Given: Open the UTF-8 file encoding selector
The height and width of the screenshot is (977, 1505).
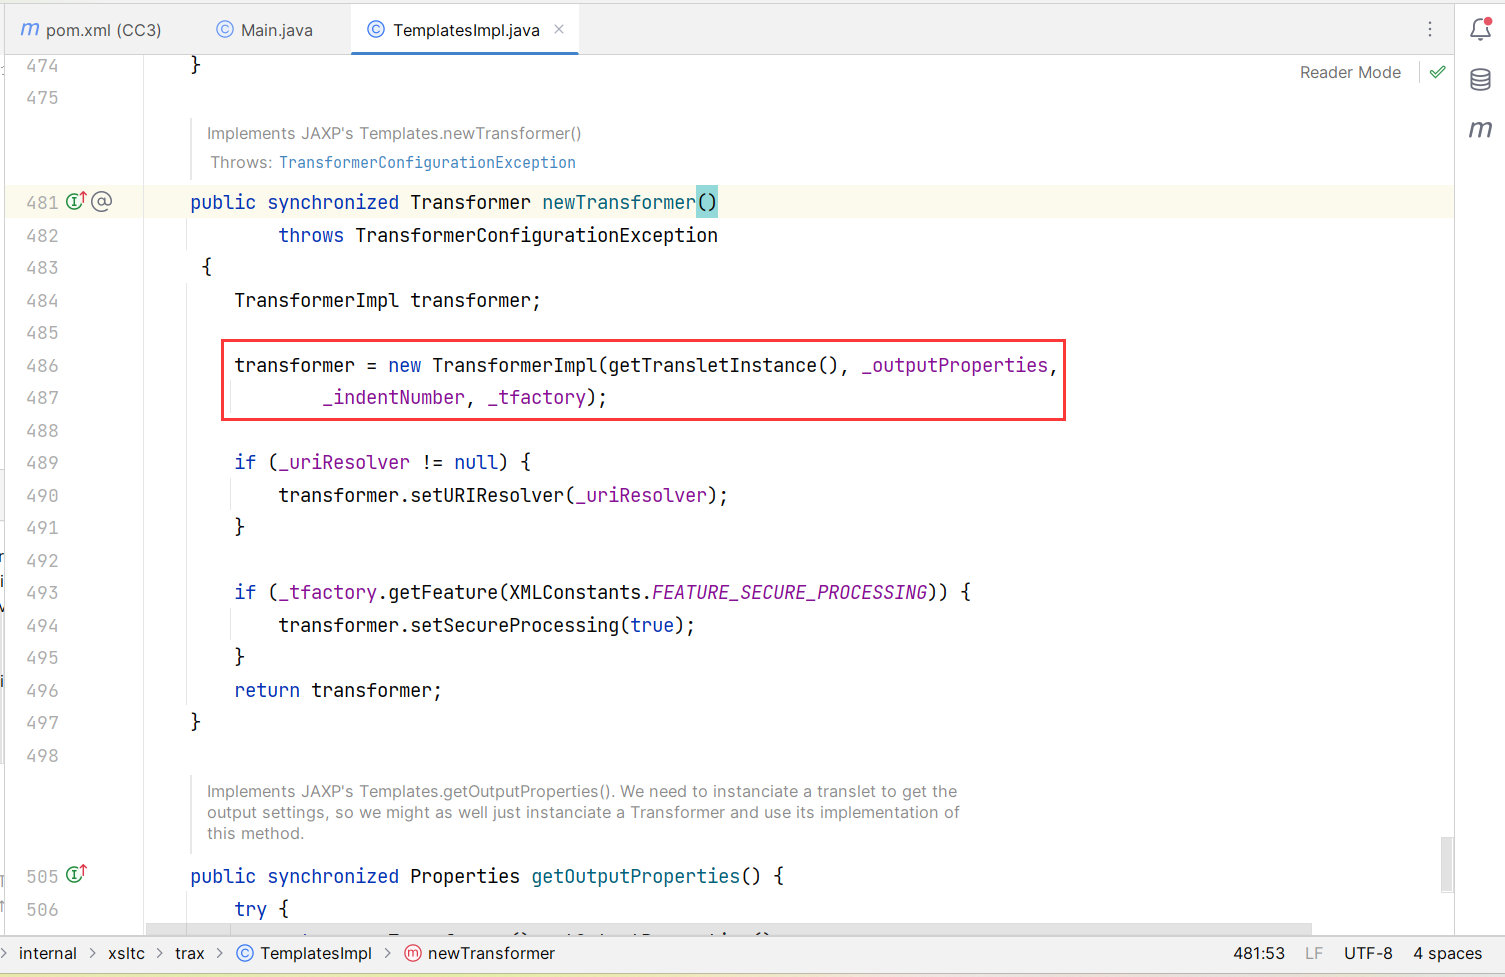Looking at the screenshot, I should (1367, 953).
